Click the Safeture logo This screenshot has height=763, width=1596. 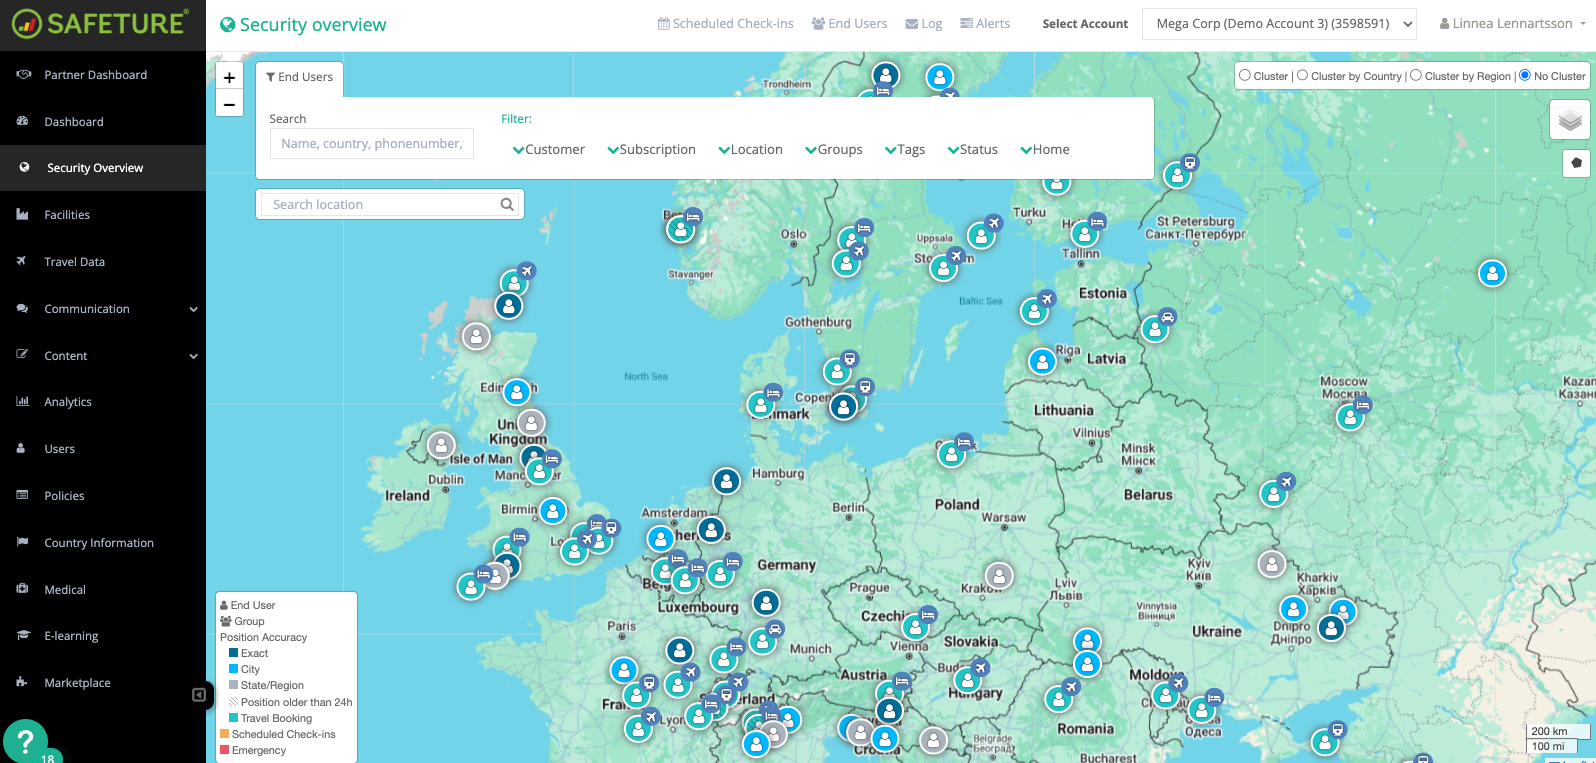click(100, 24)
